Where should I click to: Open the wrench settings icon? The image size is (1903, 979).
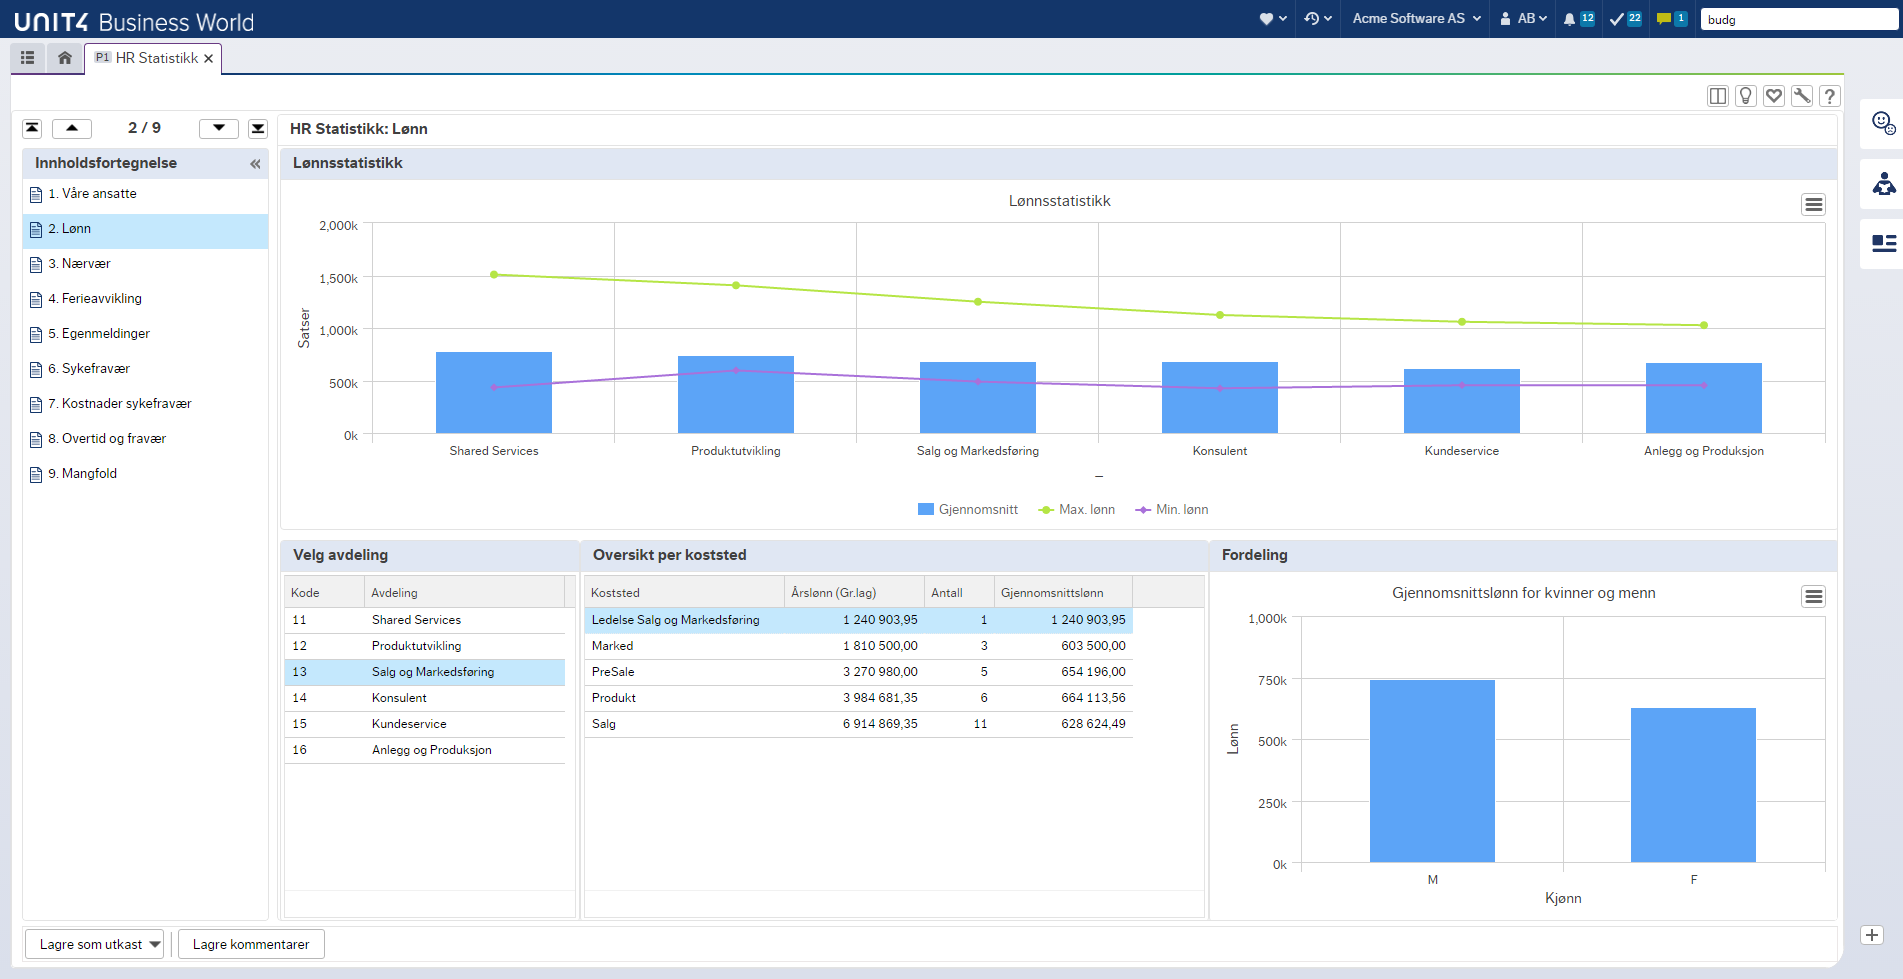pos(1802,96)
